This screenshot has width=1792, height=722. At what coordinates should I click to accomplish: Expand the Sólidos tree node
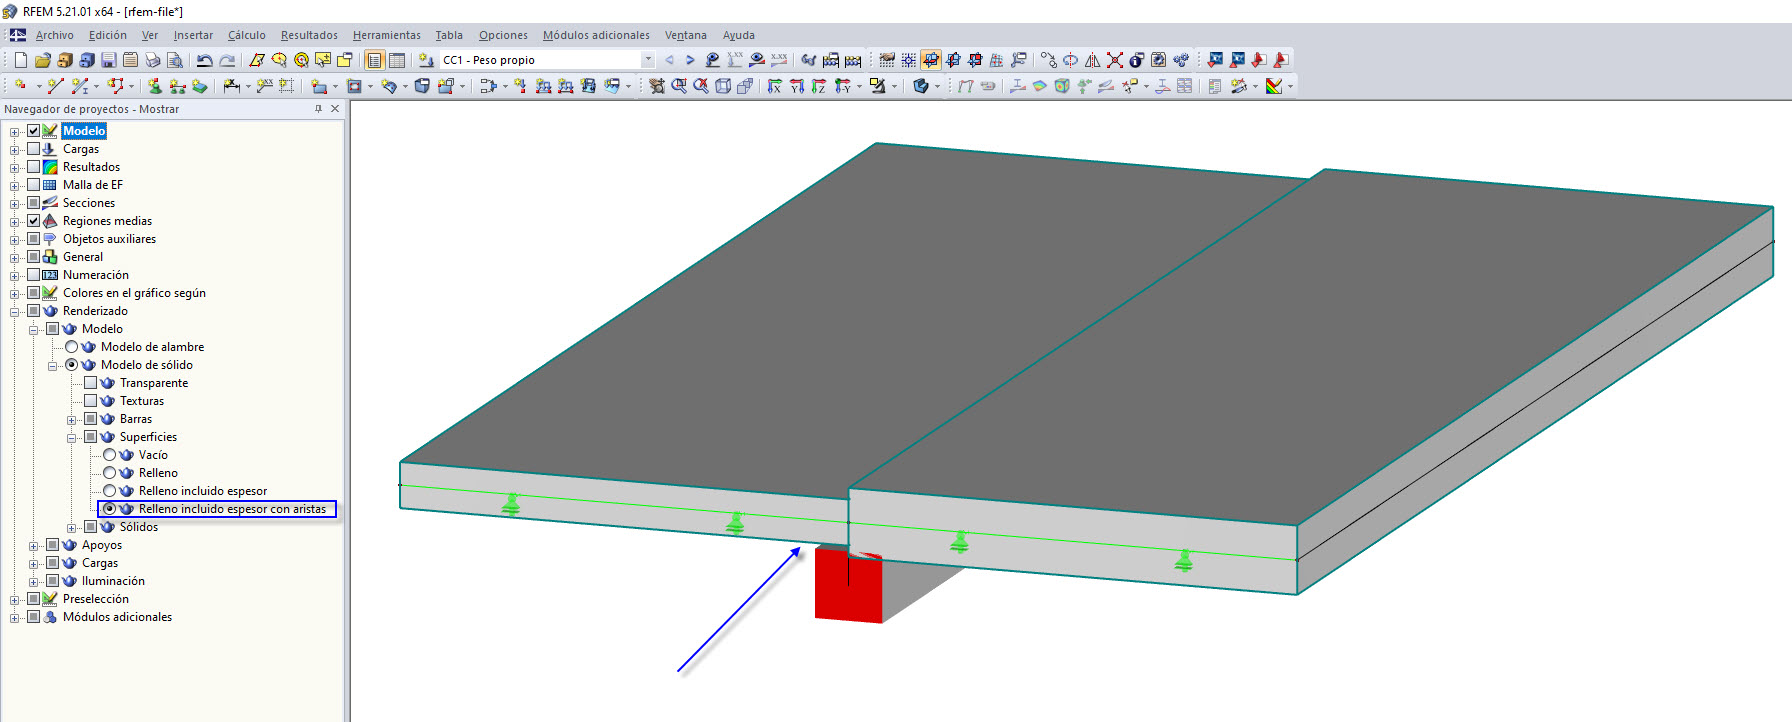pos(72,528)
